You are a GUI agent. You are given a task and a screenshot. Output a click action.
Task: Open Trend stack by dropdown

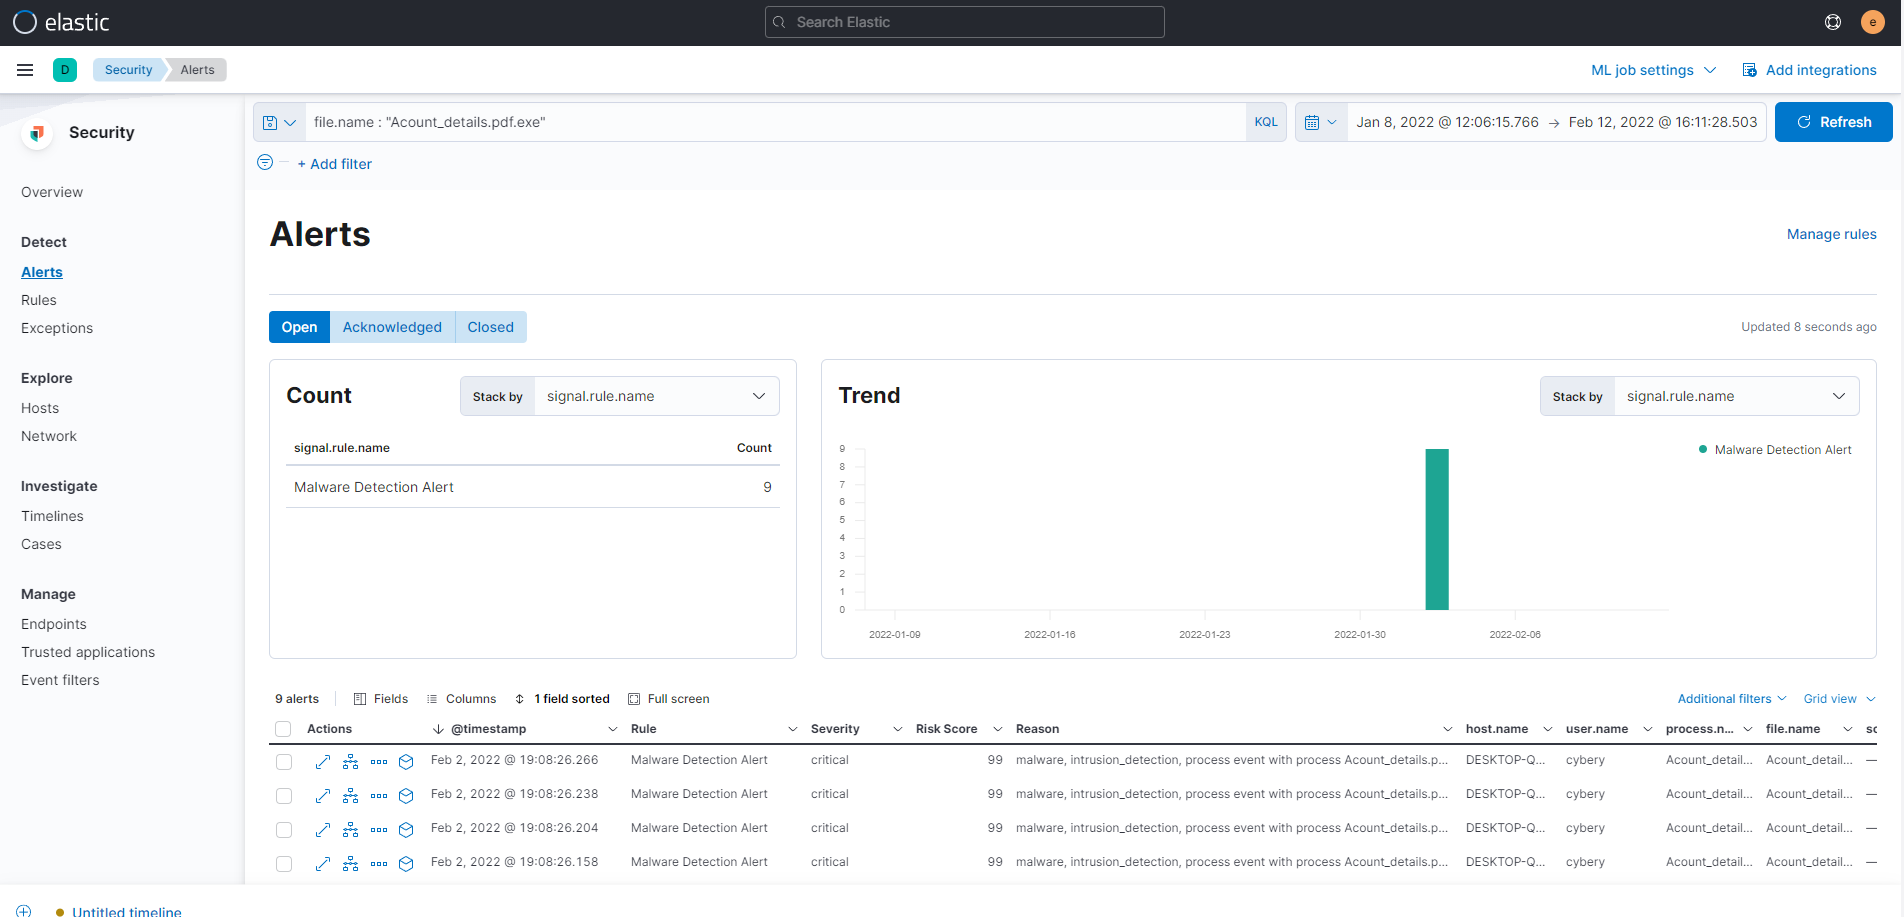1735,396
